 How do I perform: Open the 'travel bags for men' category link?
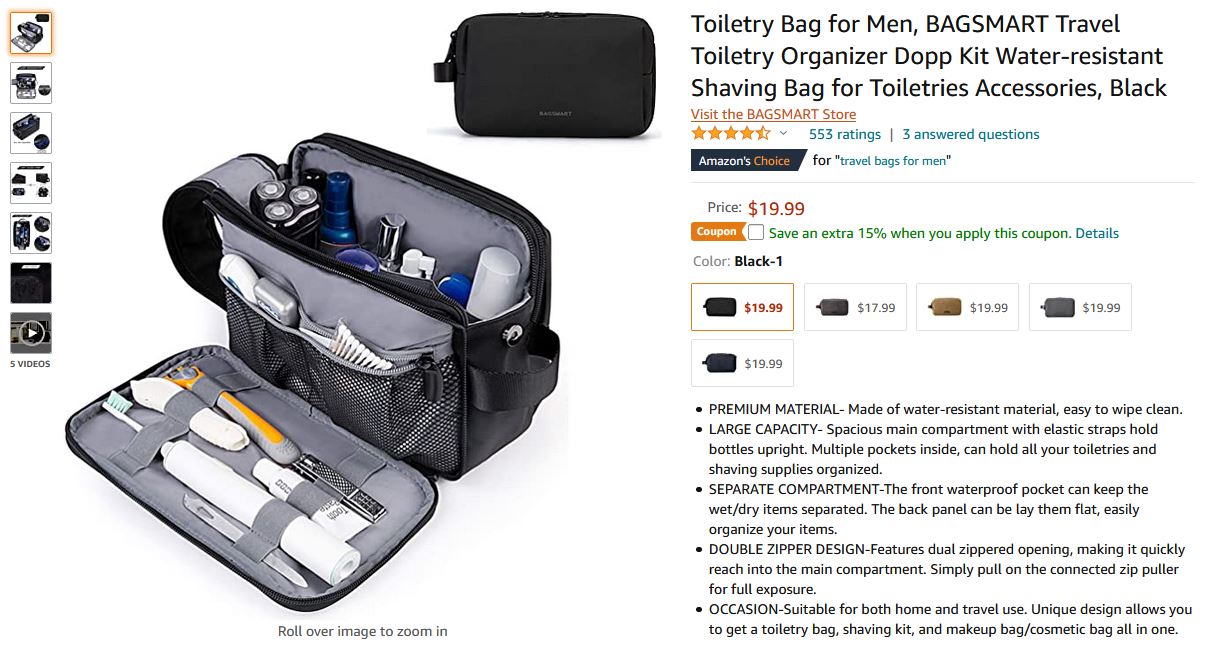click(893, 160)
